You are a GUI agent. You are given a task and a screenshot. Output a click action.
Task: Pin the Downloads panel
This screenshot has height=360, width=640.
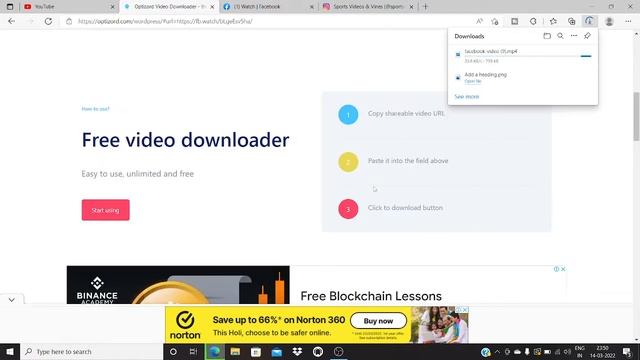(x=587, y=36)
